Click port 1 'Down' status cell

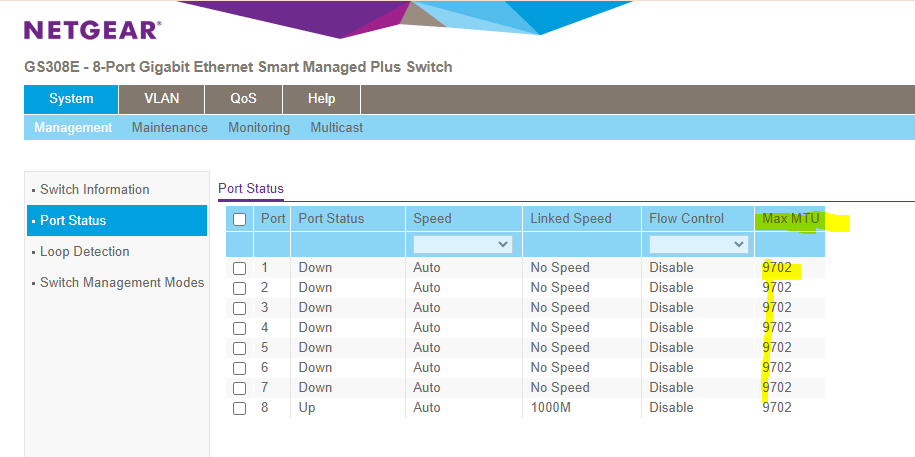click(x=315, y=268)
